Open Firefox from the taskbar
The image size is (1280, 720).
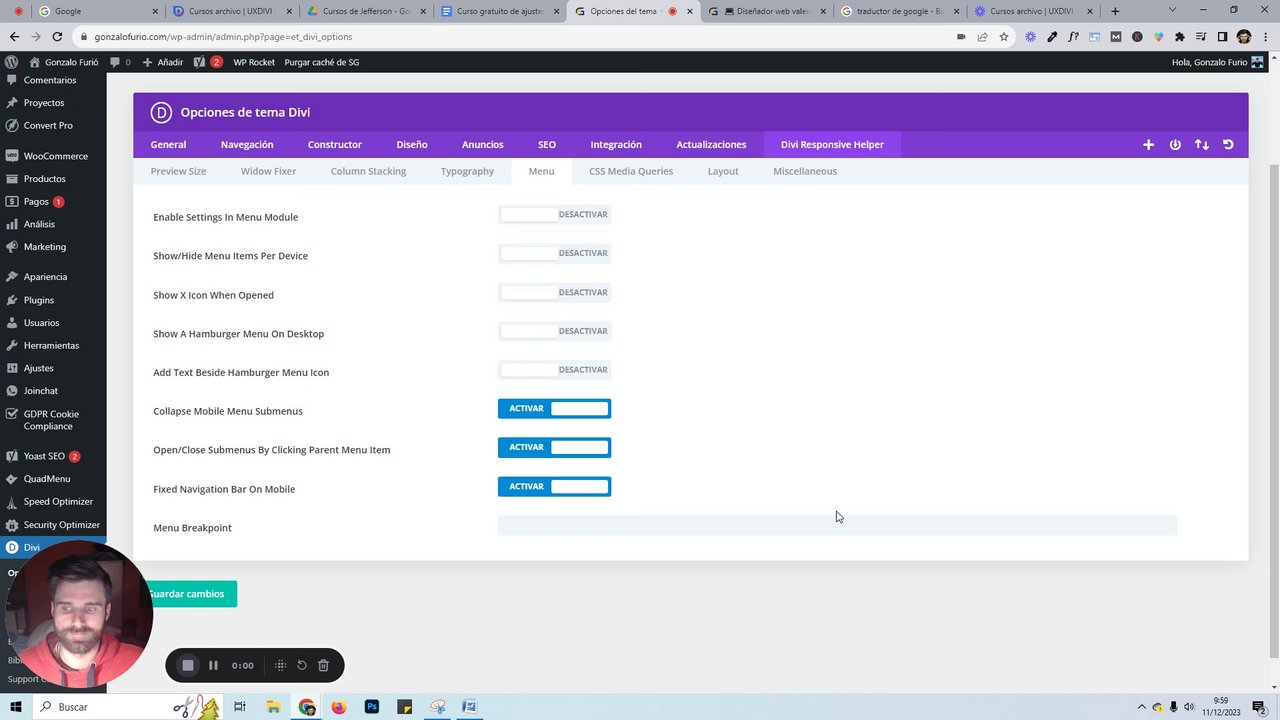point(338,707)
